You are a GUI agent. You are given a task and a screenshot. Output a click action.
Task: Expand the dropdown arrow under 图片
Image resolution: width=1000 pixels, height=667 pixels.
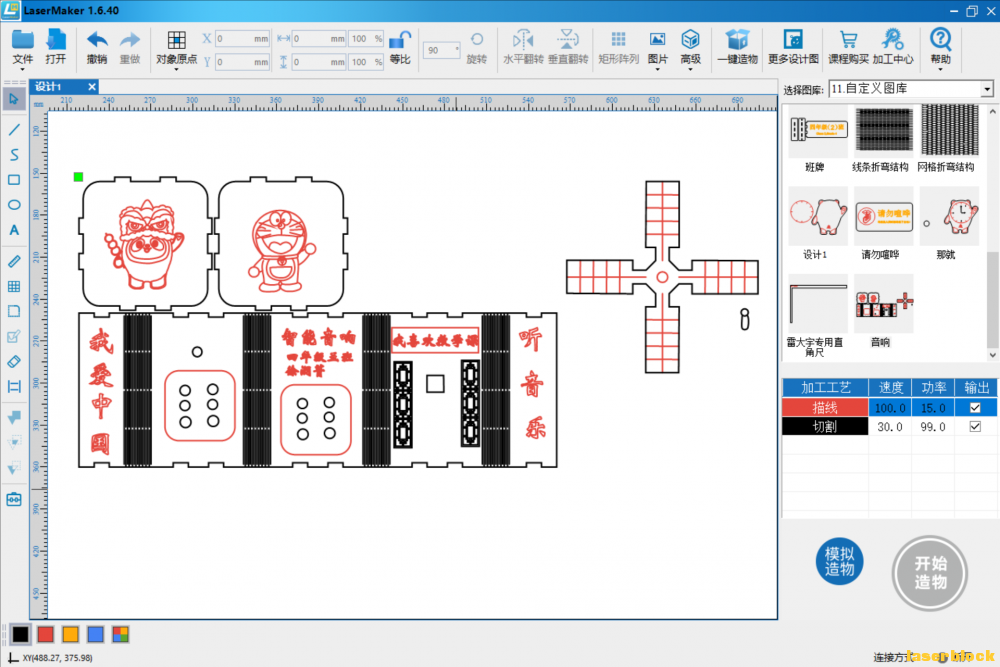pos(657,69)
